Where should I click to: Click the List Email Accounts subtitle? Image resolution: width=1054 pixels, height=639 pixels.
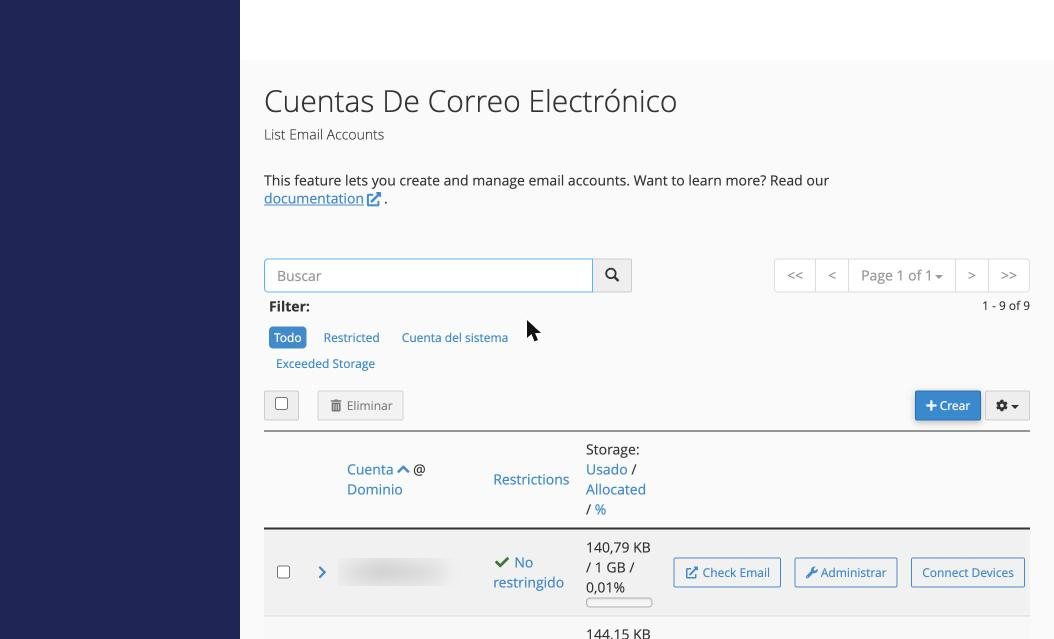[x=324, y=134]
